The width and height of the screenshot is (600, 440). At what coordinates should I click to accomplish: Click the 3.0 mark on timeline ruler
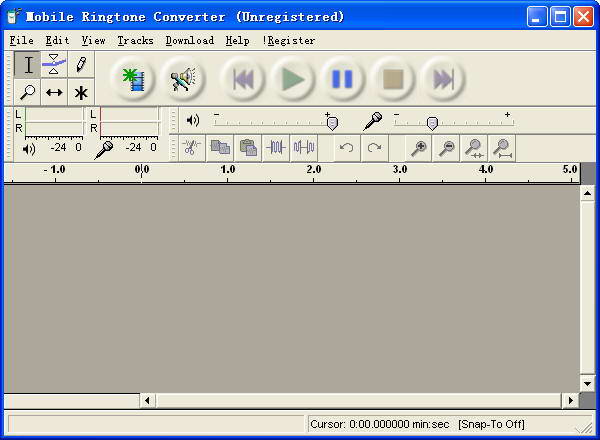click(x=400, y=169)
